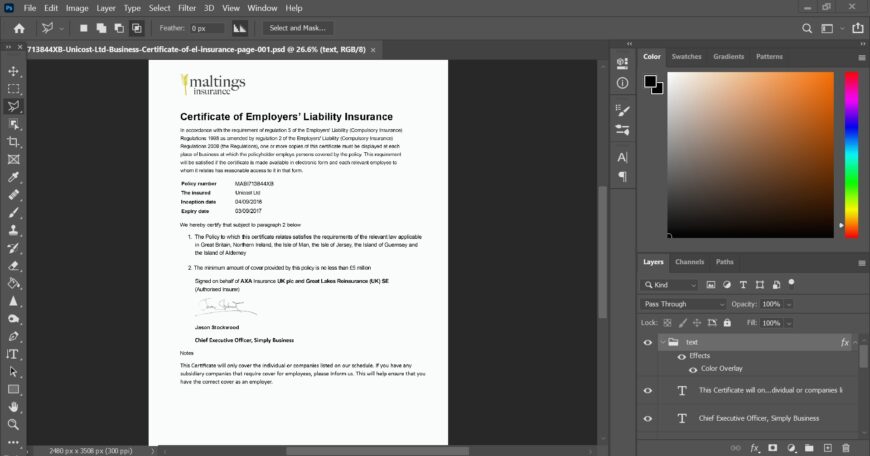Select the History Brush tool
The image size is (870, 456).
[13, 248]
